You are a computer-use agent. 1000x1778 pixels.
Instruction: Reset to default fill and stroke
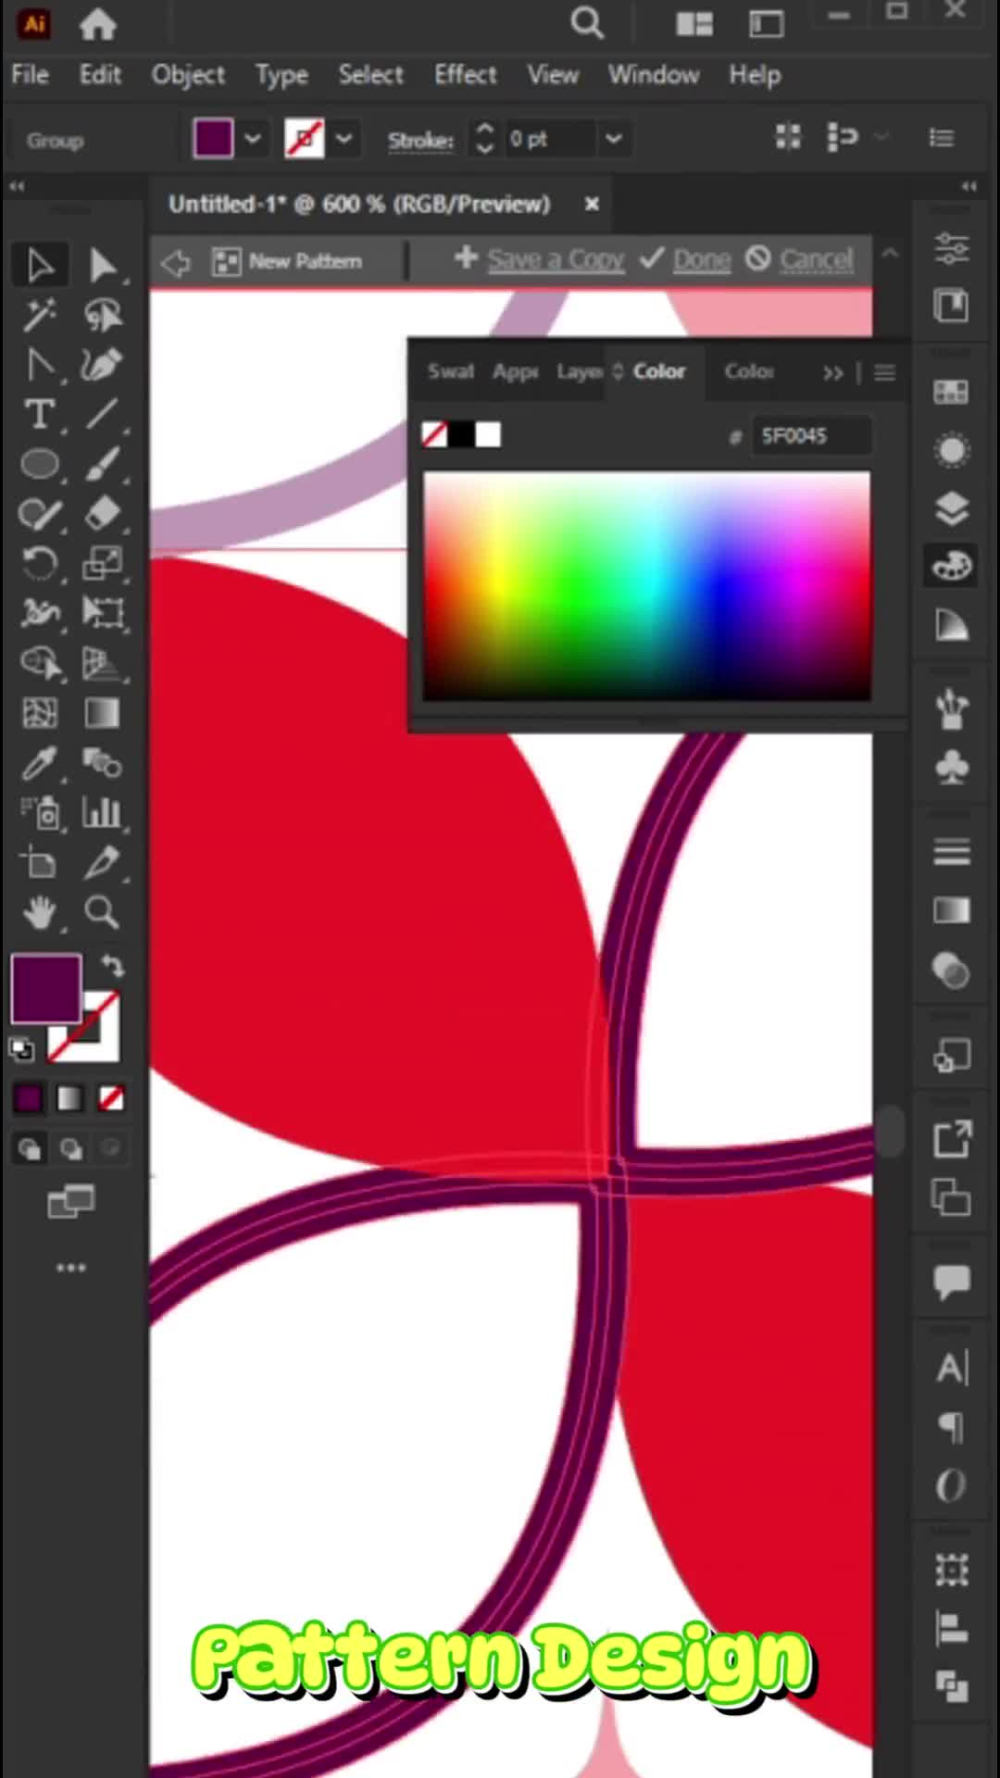pos(21,1049)
